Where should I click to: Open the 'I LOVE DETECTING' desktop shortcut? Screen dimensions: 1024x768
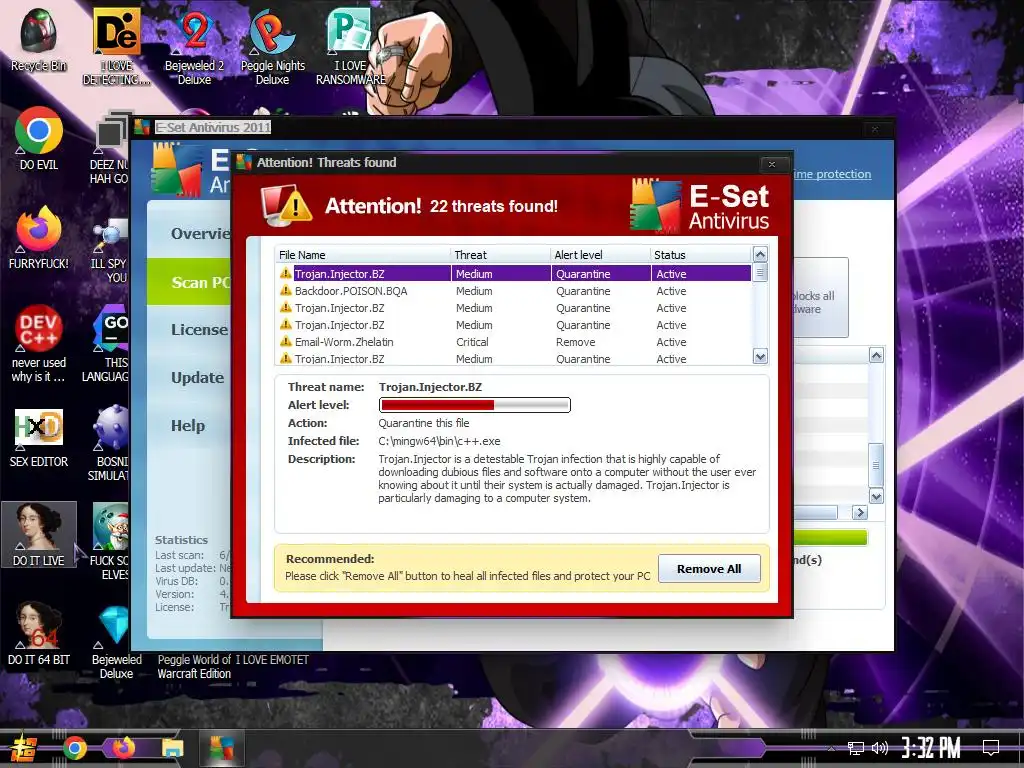coord(116,46)
